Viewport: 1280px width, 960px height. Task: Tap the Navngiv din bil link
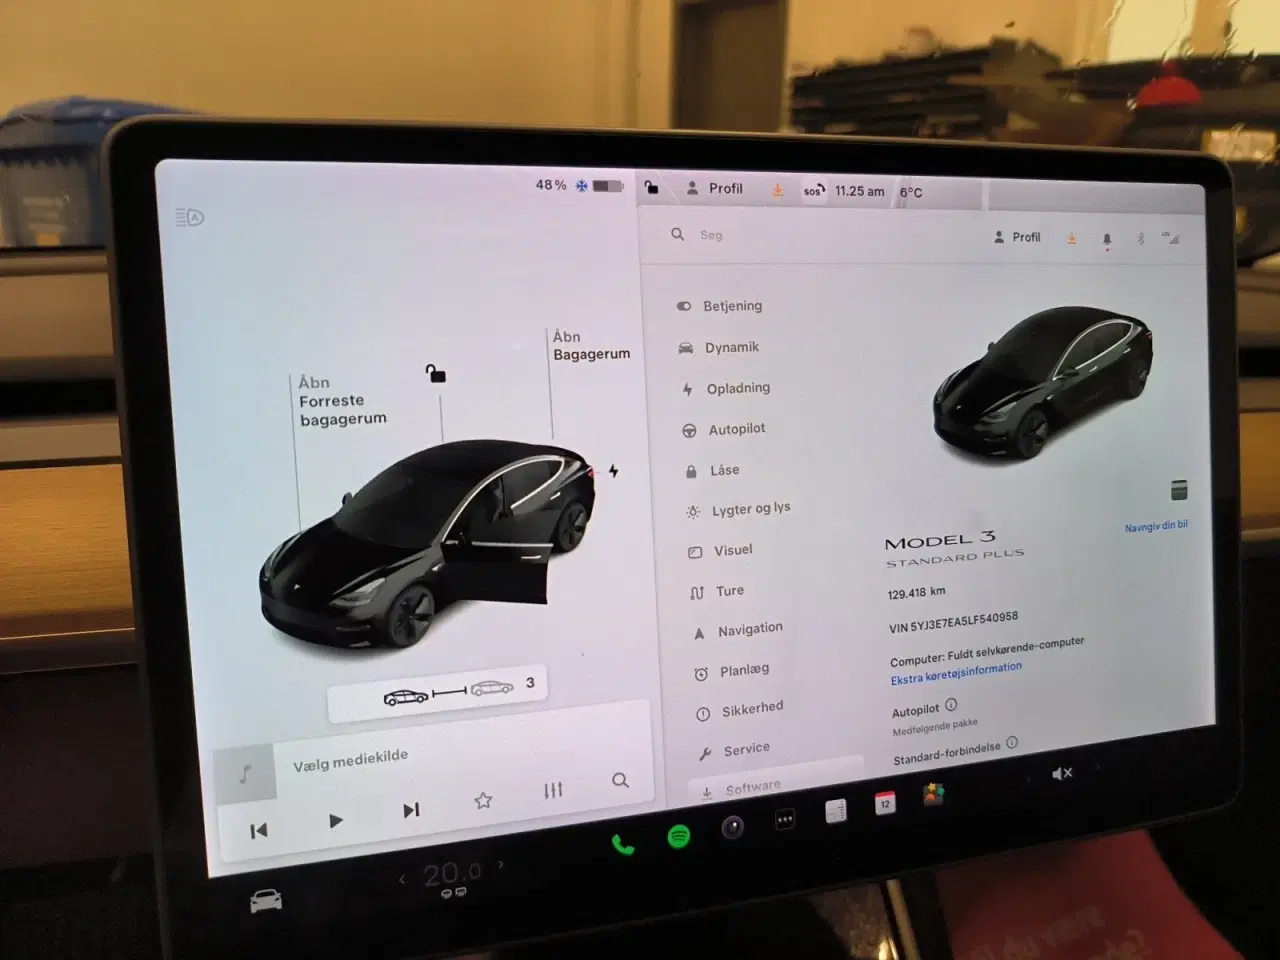[1156, 526]
